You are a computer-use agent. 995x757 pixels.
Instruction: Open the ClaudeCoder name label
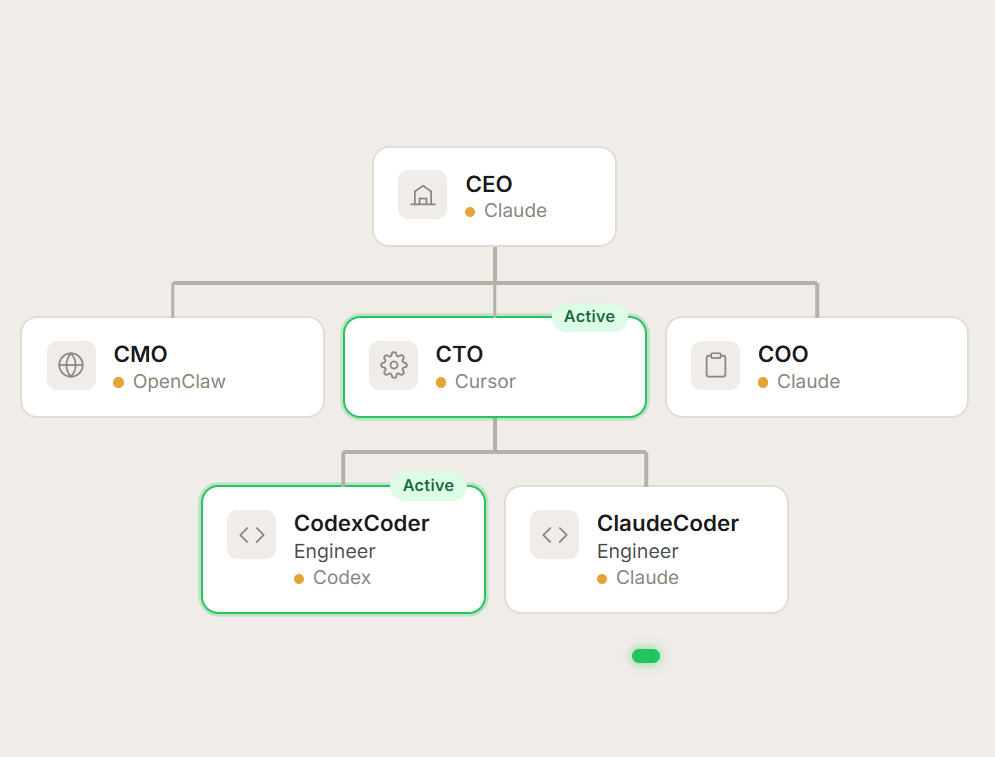[668, 523]
